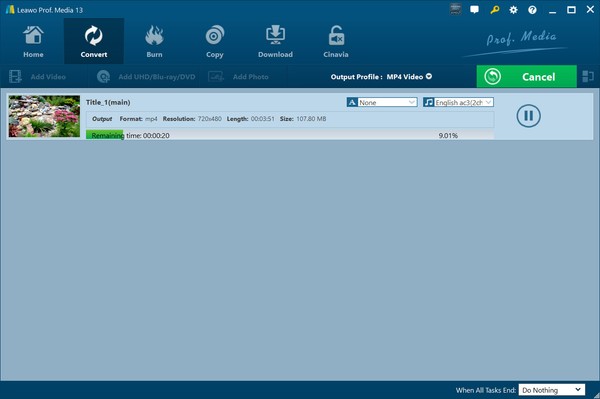Click the conversion progress bar
The image size is (600, 399).
[290, 135]
